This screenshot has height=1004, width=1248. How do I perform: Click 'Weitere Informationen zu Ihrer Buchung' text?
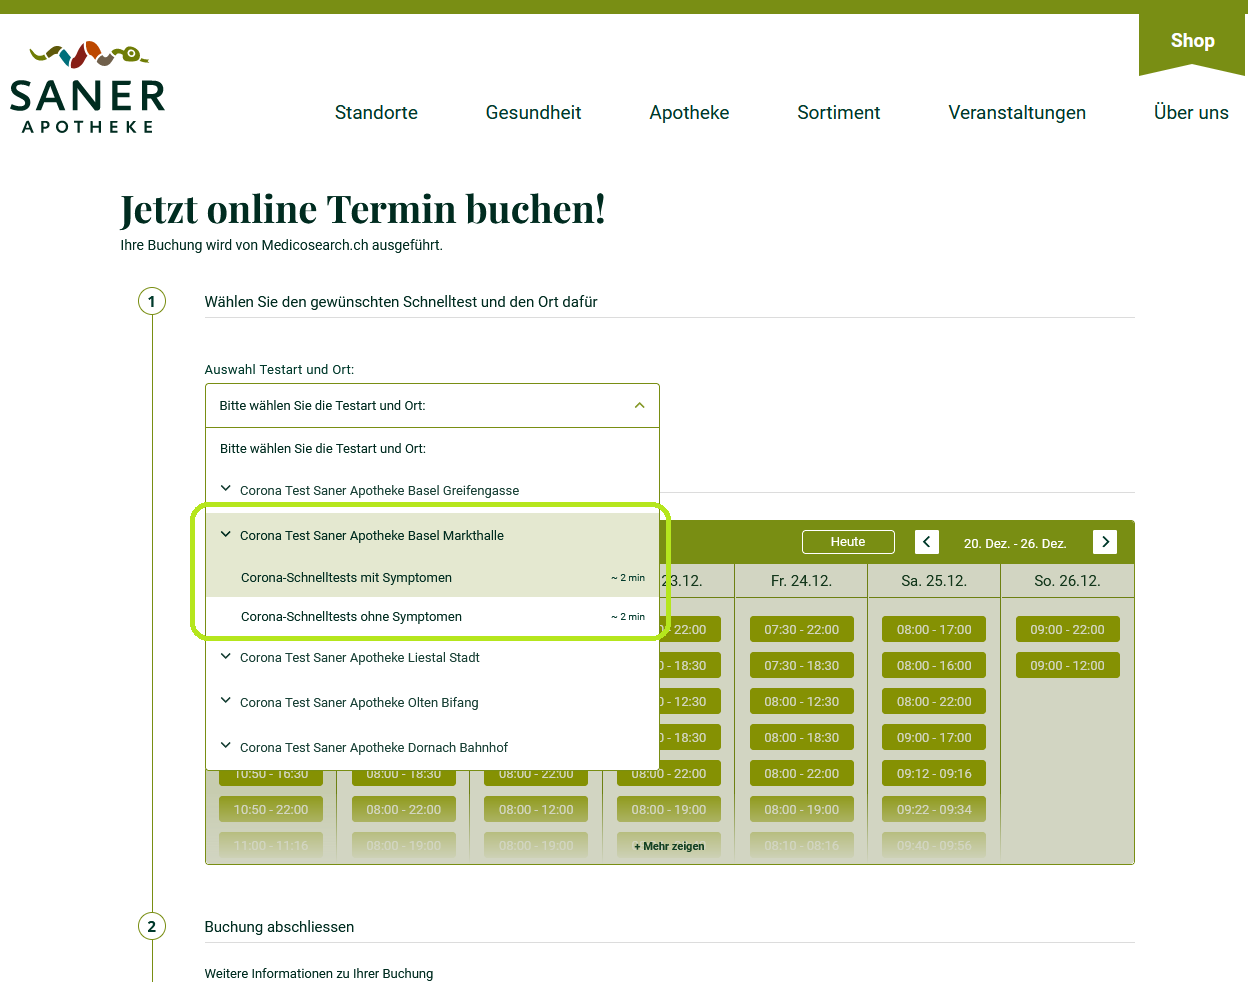pos(319,973)
